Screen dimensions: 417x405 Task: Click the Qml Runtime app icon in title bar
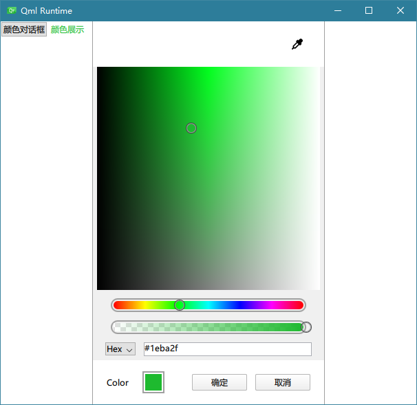(12, 10)
